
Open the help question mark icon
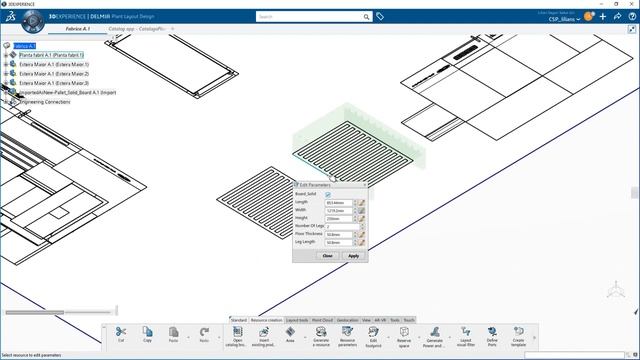coord(632,17)
